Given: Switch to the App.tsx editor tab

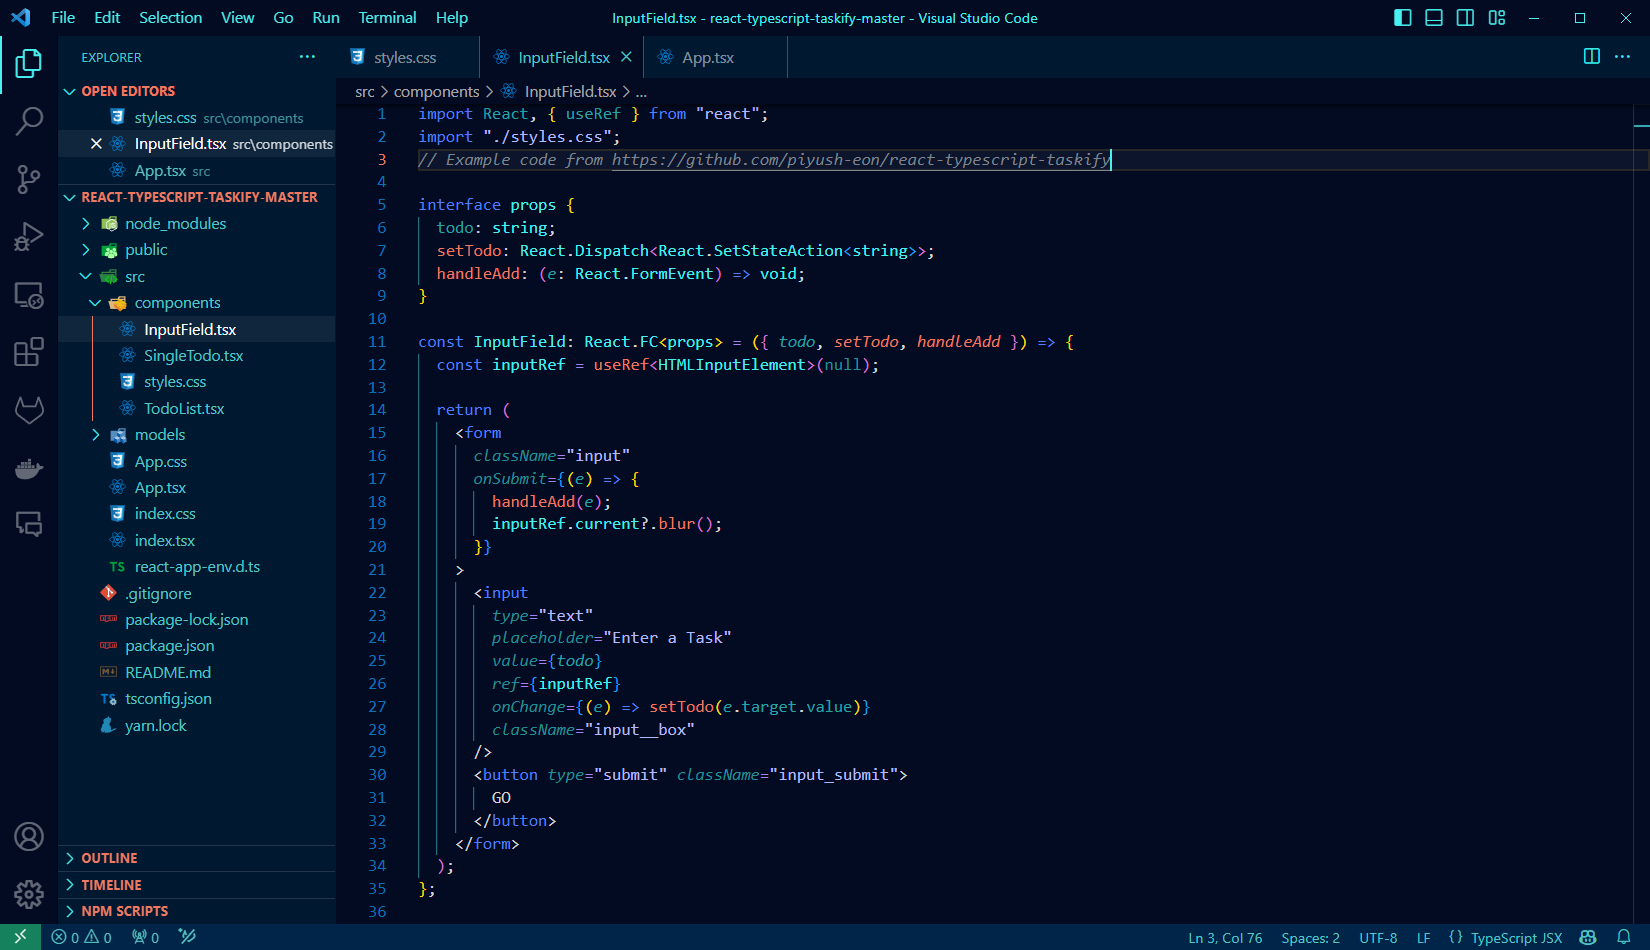Looking at the screenshot, I should click(x=715, y=58).
